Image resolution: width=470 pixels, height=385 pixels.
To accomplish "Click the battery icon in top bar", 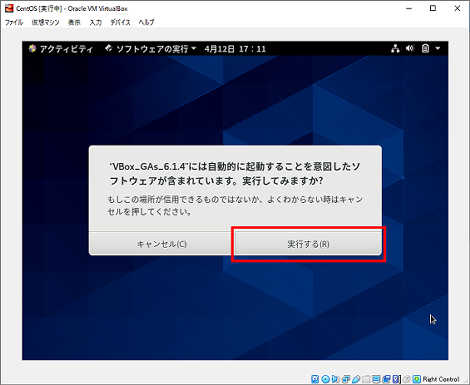I will coord(425,49).
